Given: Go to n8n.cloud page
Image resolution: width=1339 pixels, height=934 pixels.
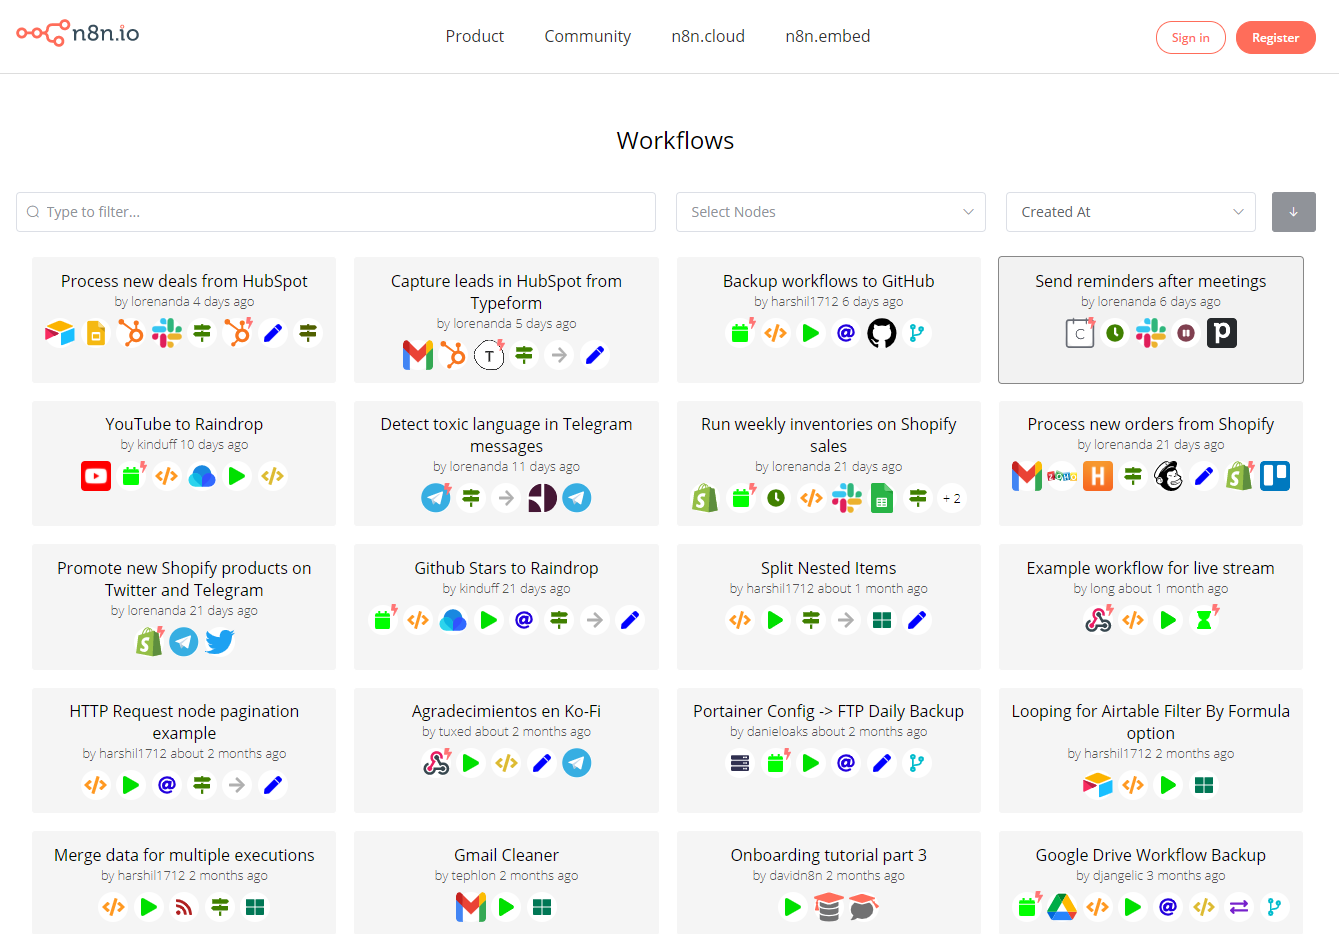Looking at the screenshot, I should coord(708,36).
